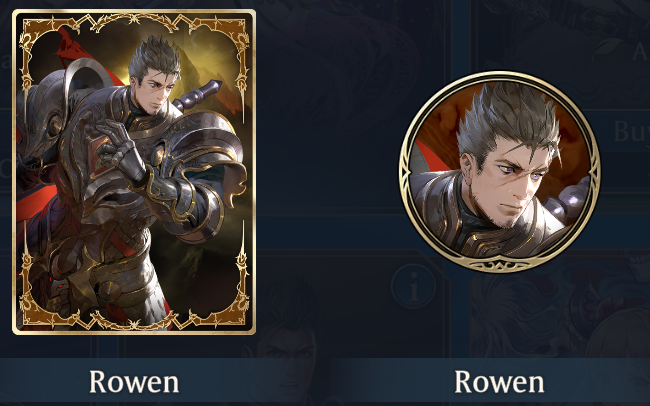Select the Rowen circular avatar portrait
The height and width of the screenshot is (406, 650).
coord(500,172)
